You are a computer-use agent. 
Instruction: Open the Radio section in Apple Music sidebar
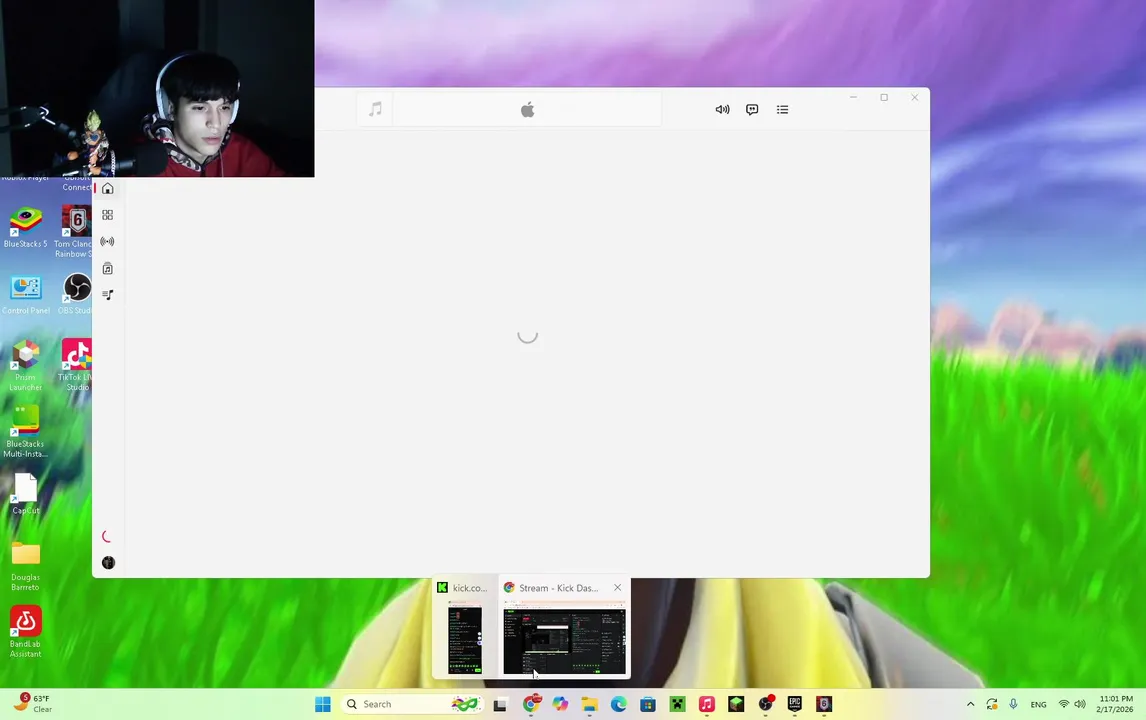pos(107,241)
